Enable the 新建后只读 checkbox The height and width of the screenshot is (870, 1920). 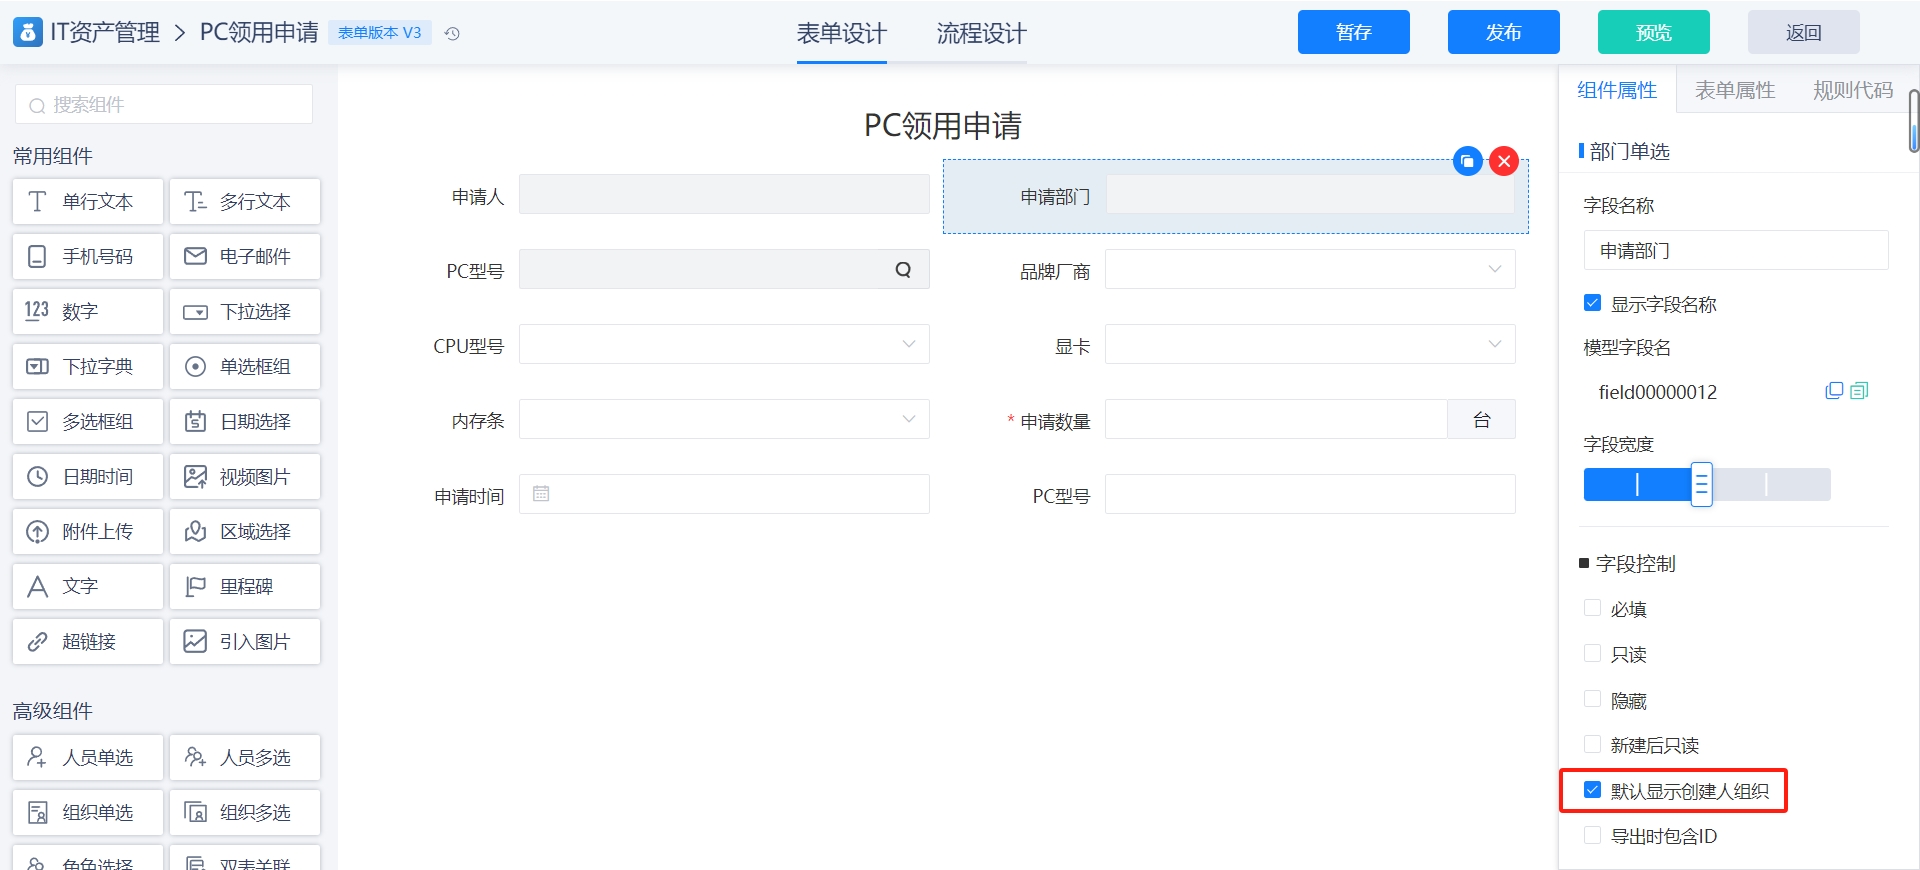tap(1593, 744)
